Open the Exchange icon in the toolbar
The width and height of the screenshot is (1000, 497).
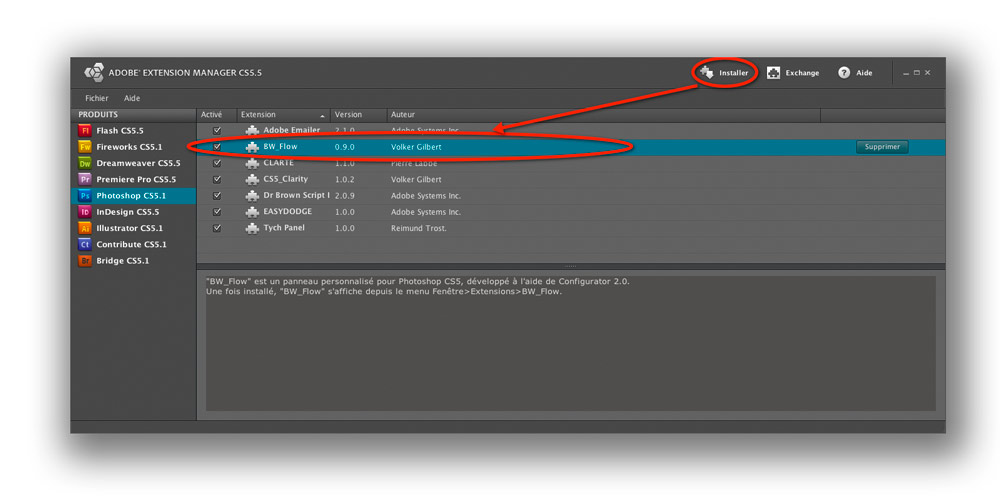tap(774, 73)
